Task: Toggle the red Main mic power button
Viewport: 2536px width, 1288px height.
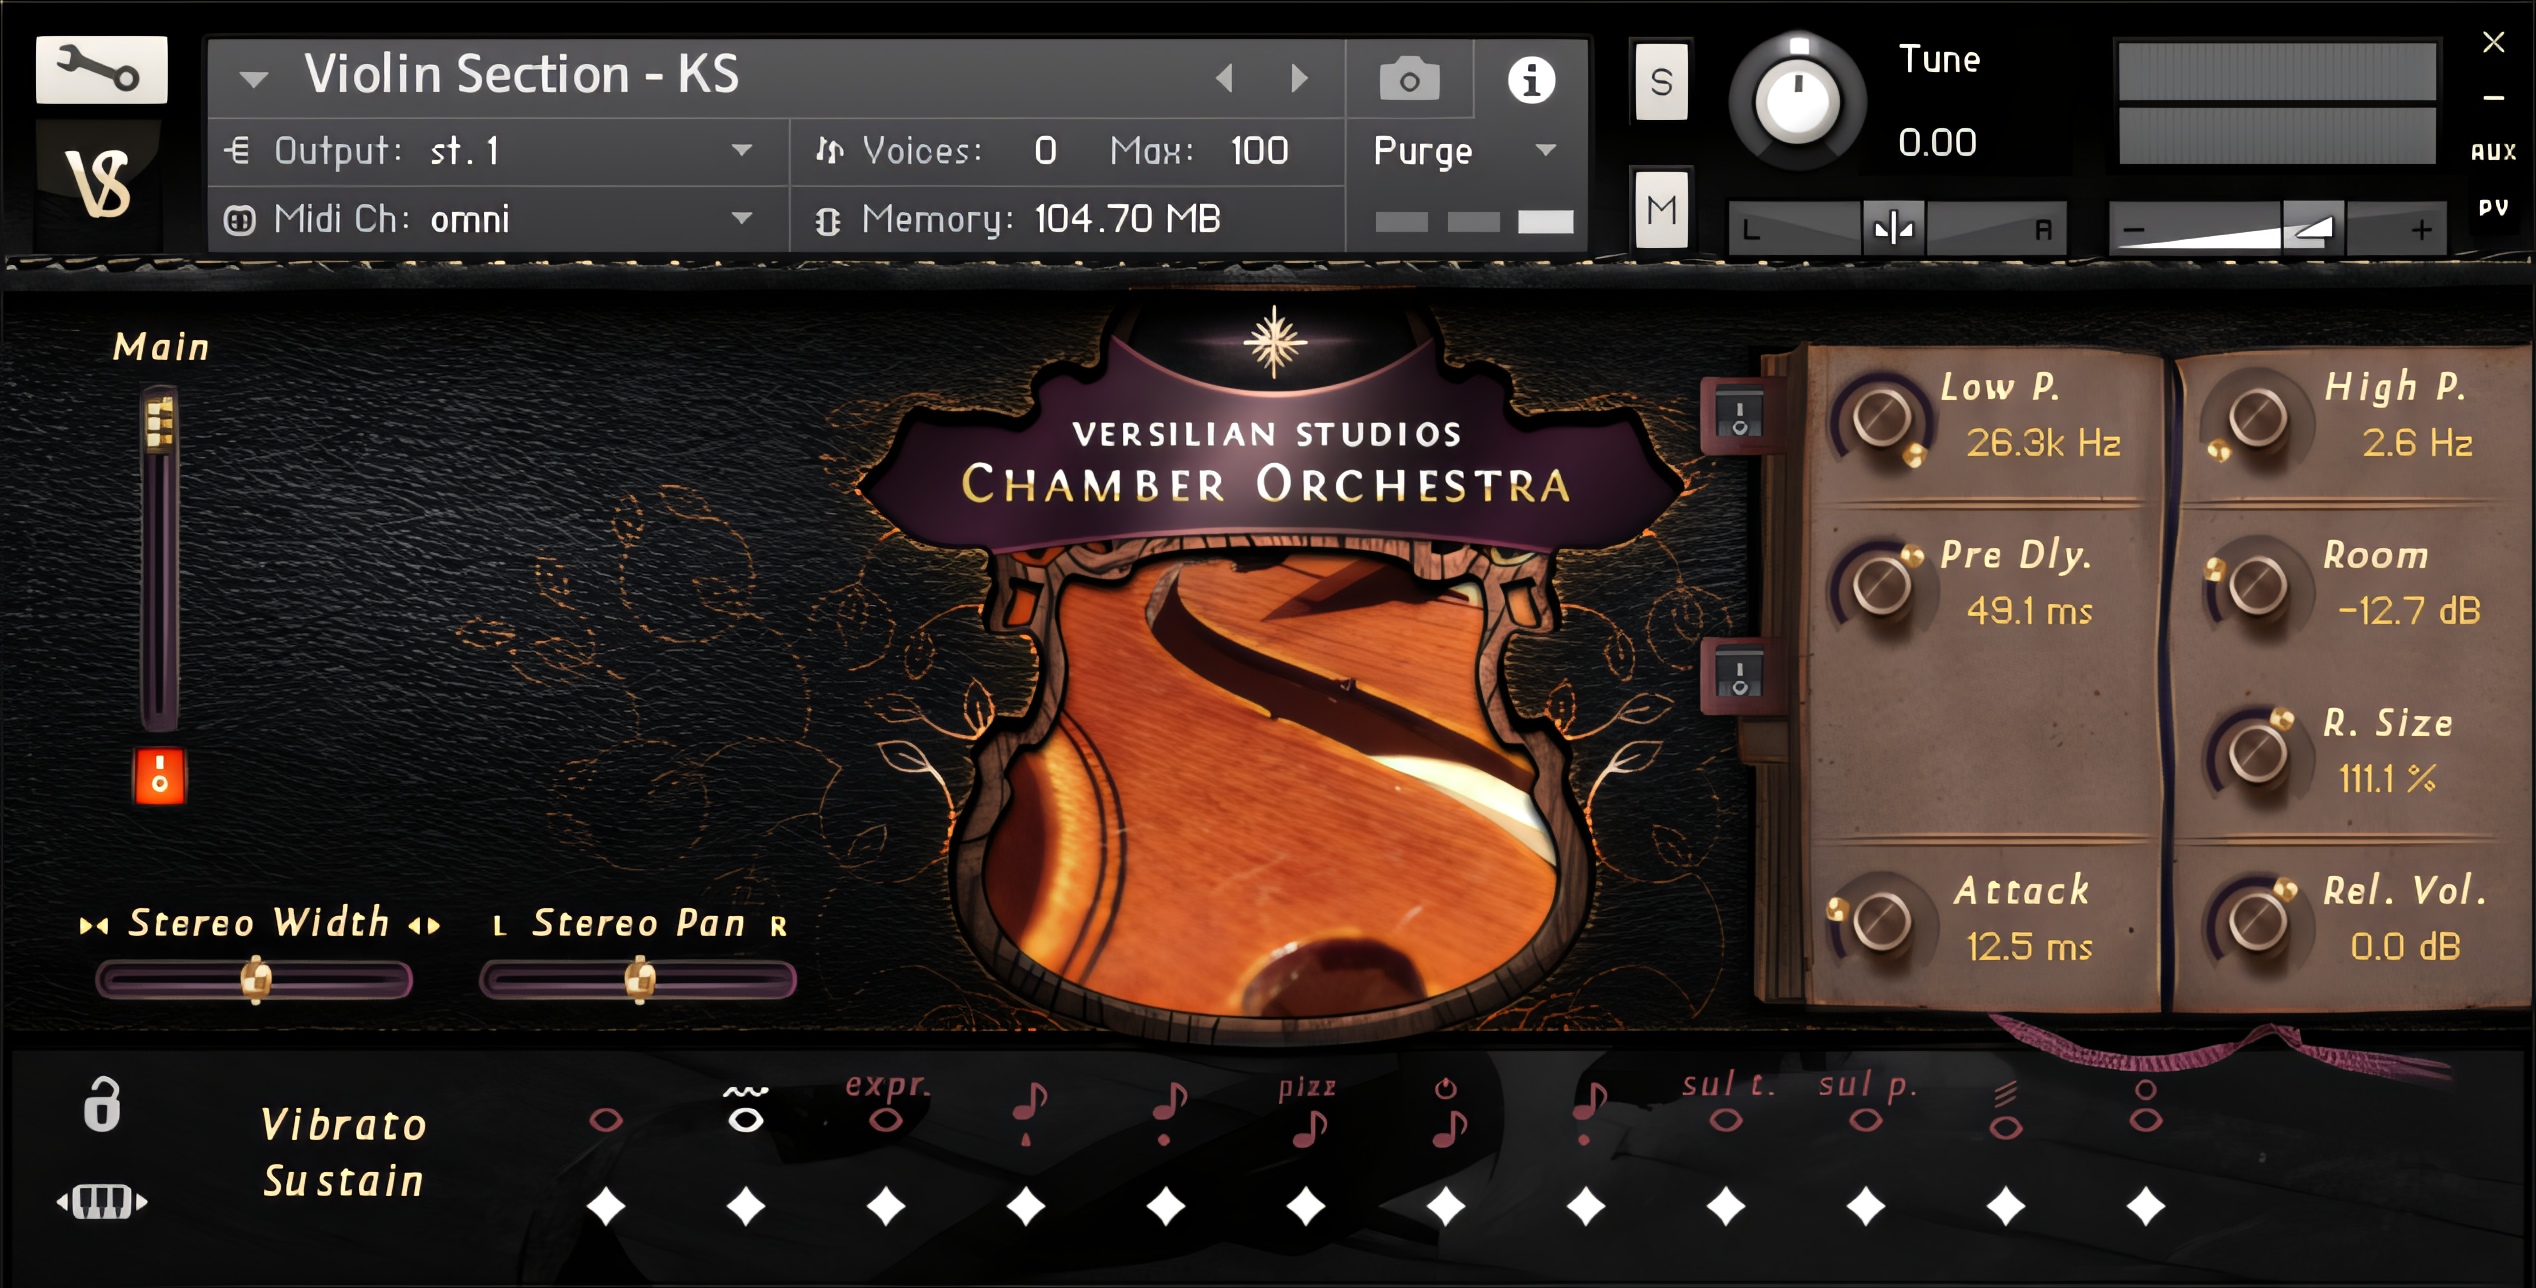Action: [x=160, y=776]
